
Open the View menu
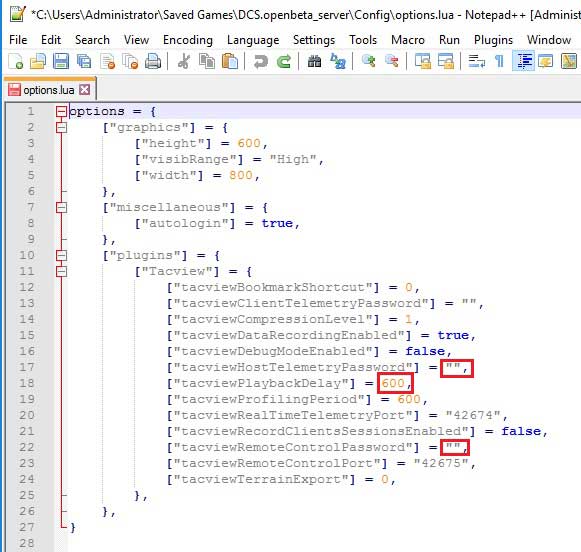[x=136, y=40]
